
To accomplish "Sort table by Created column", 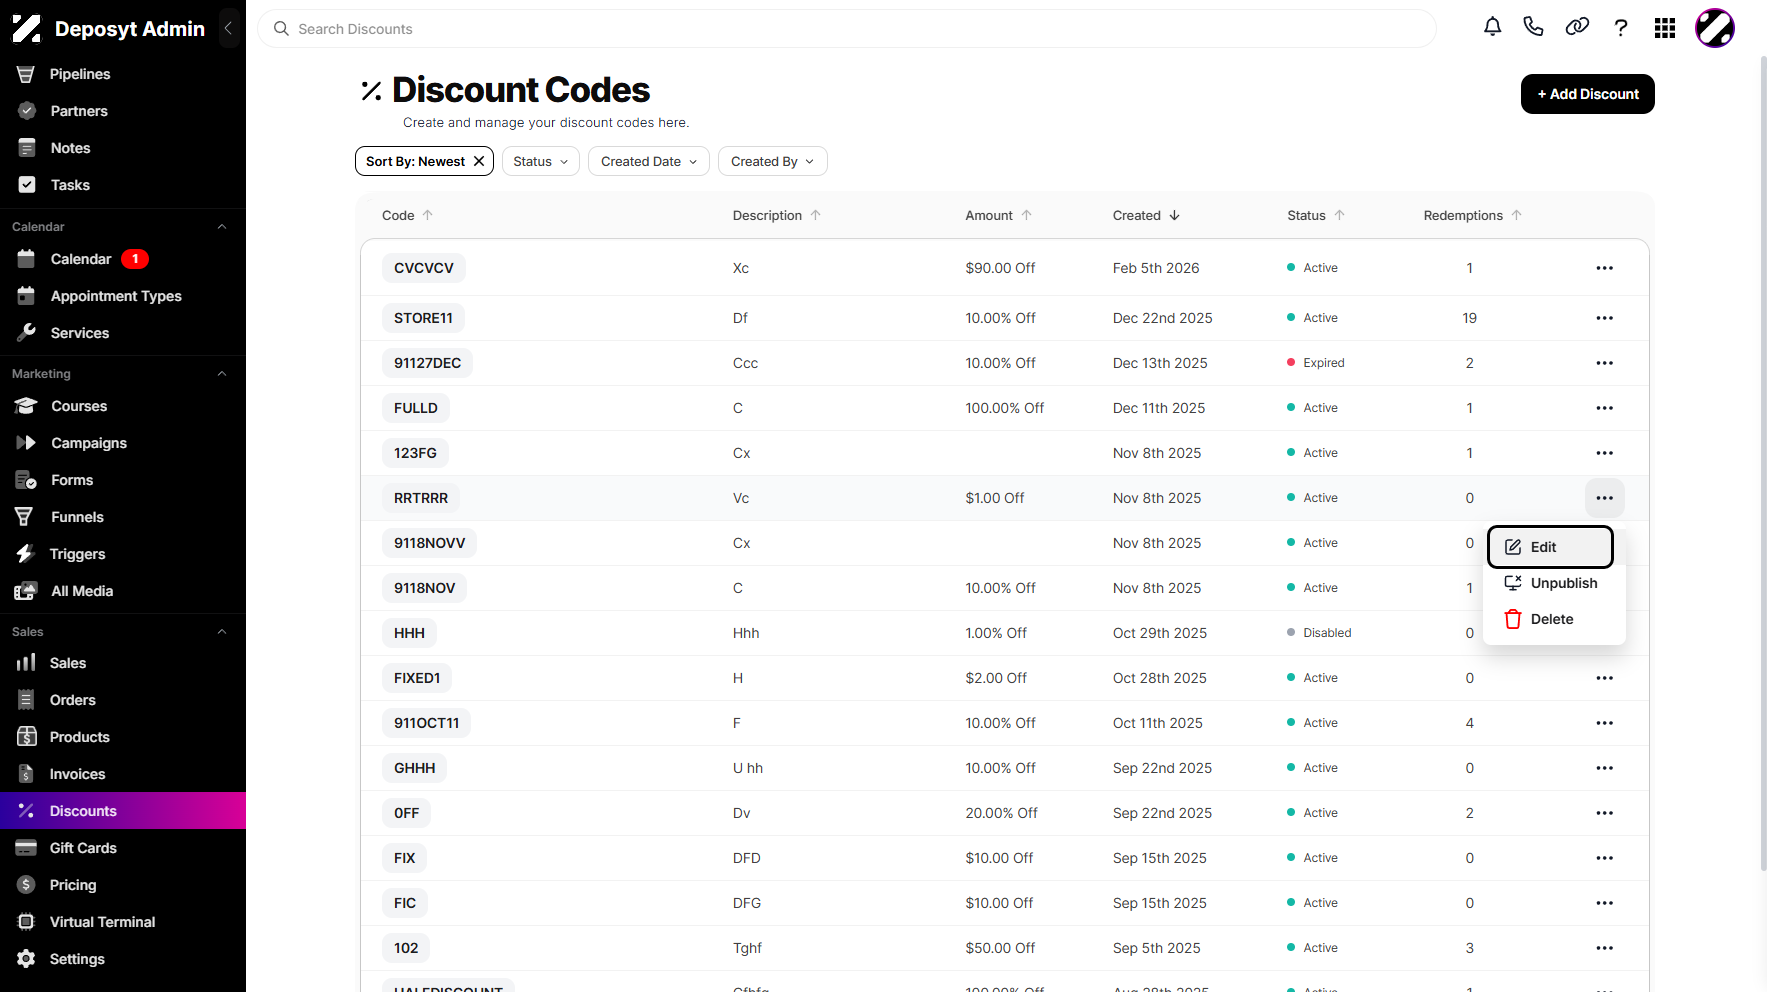I will [1147, 215].
